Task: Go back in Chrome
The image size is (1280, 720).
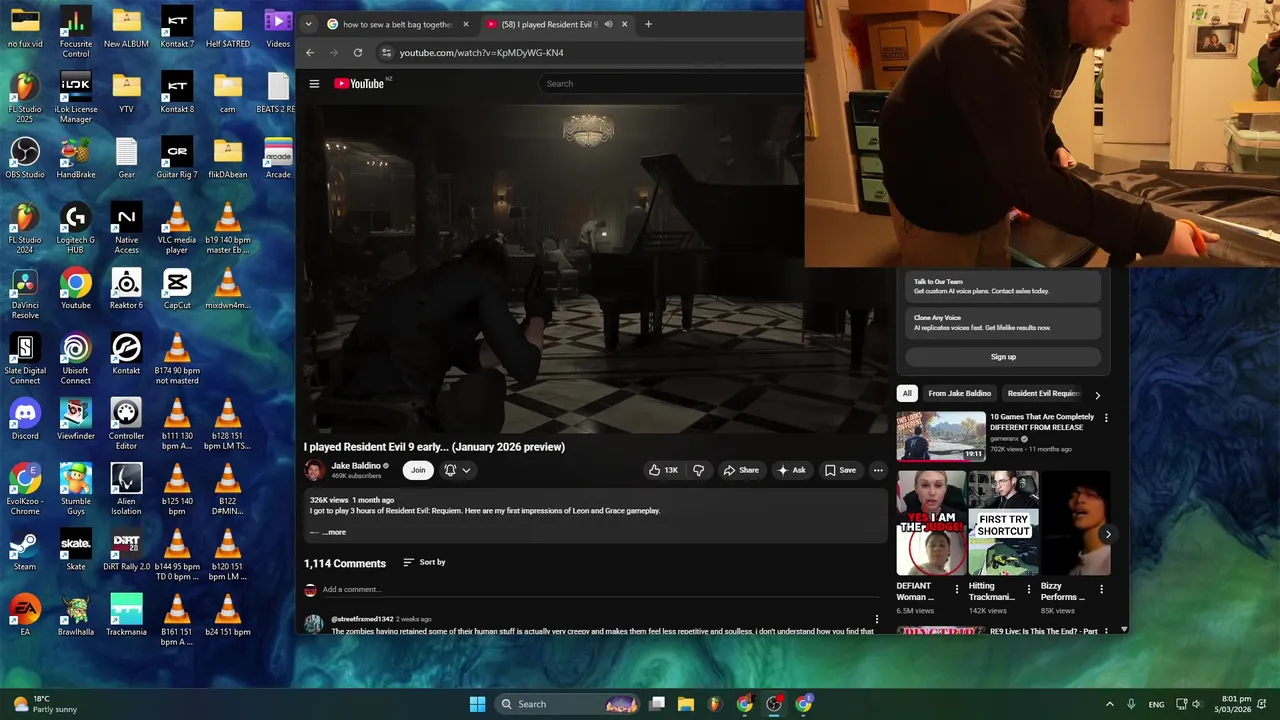Action: click(310, 53)
